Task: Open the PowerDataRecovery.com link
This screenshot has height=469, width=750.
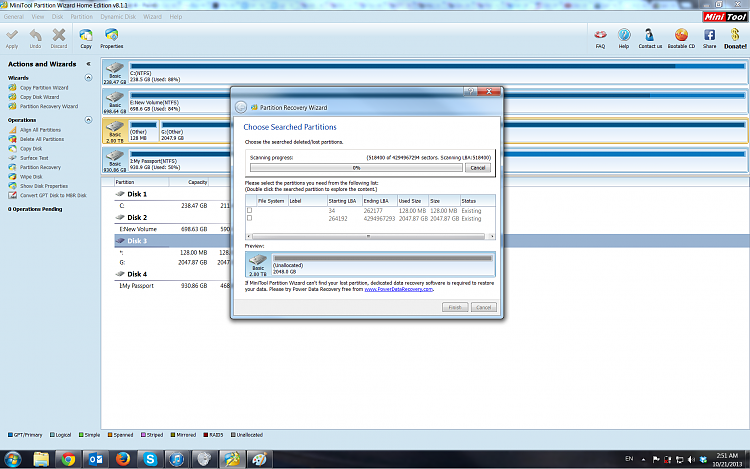Action: tap(398, 289)
